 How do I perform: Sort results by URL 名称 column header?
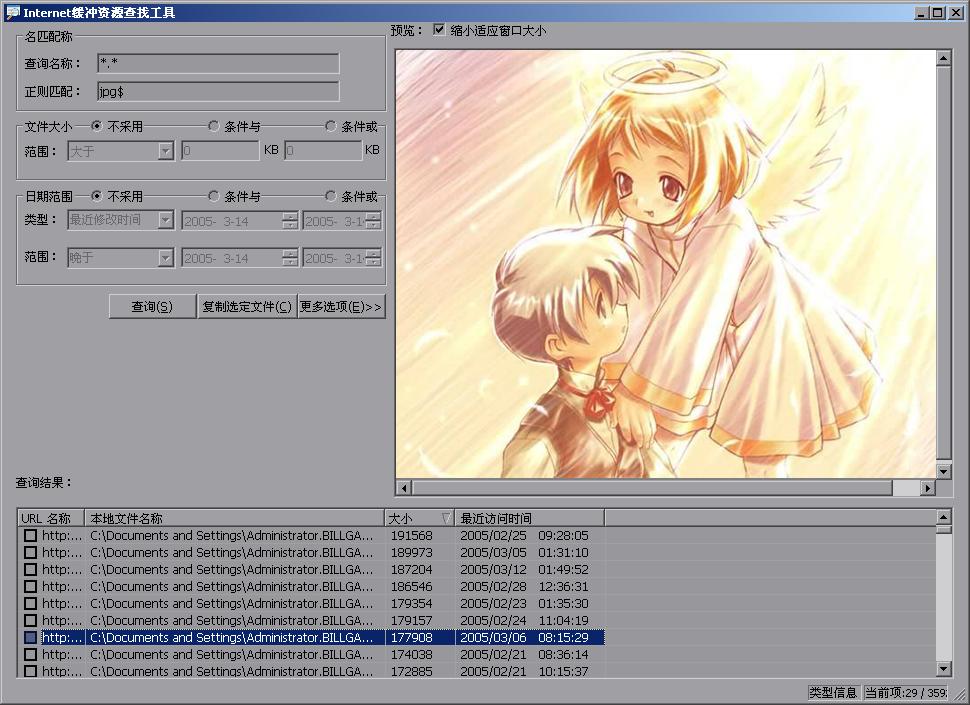click(51, 518)
